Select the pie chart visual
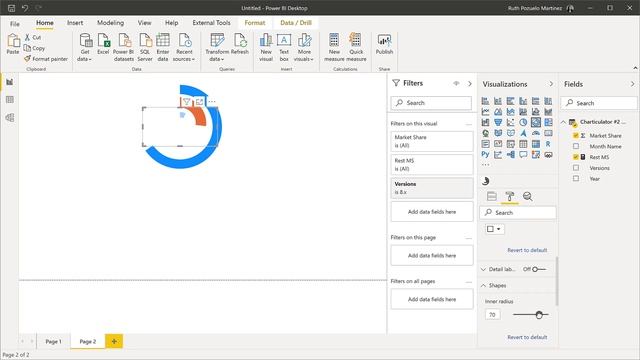Screen dimensions: 640x360 (x=523, y=122)
